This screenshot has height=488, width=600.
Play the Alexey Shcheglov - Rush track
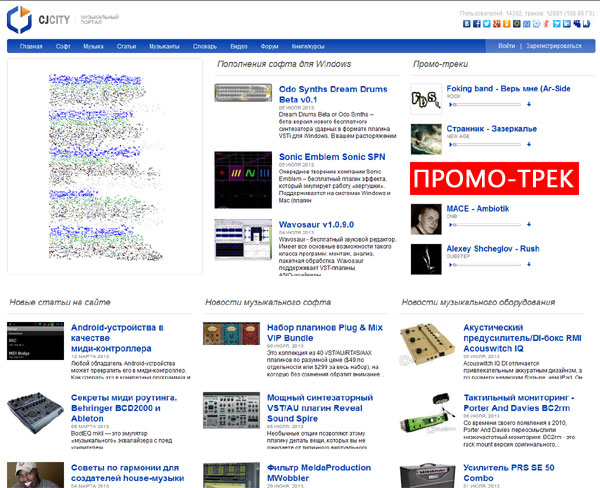point(451,264)
